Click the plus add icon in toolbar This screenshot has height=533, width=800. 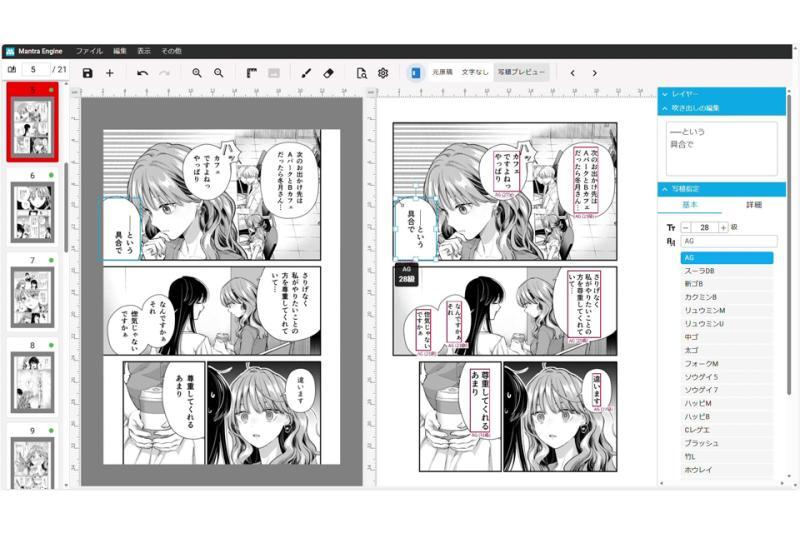pos(110,73)
